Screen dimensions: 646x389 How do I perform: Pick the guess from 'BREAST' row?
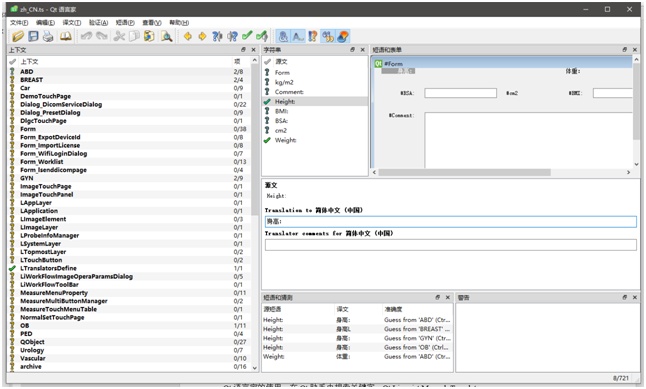(357, 329)
